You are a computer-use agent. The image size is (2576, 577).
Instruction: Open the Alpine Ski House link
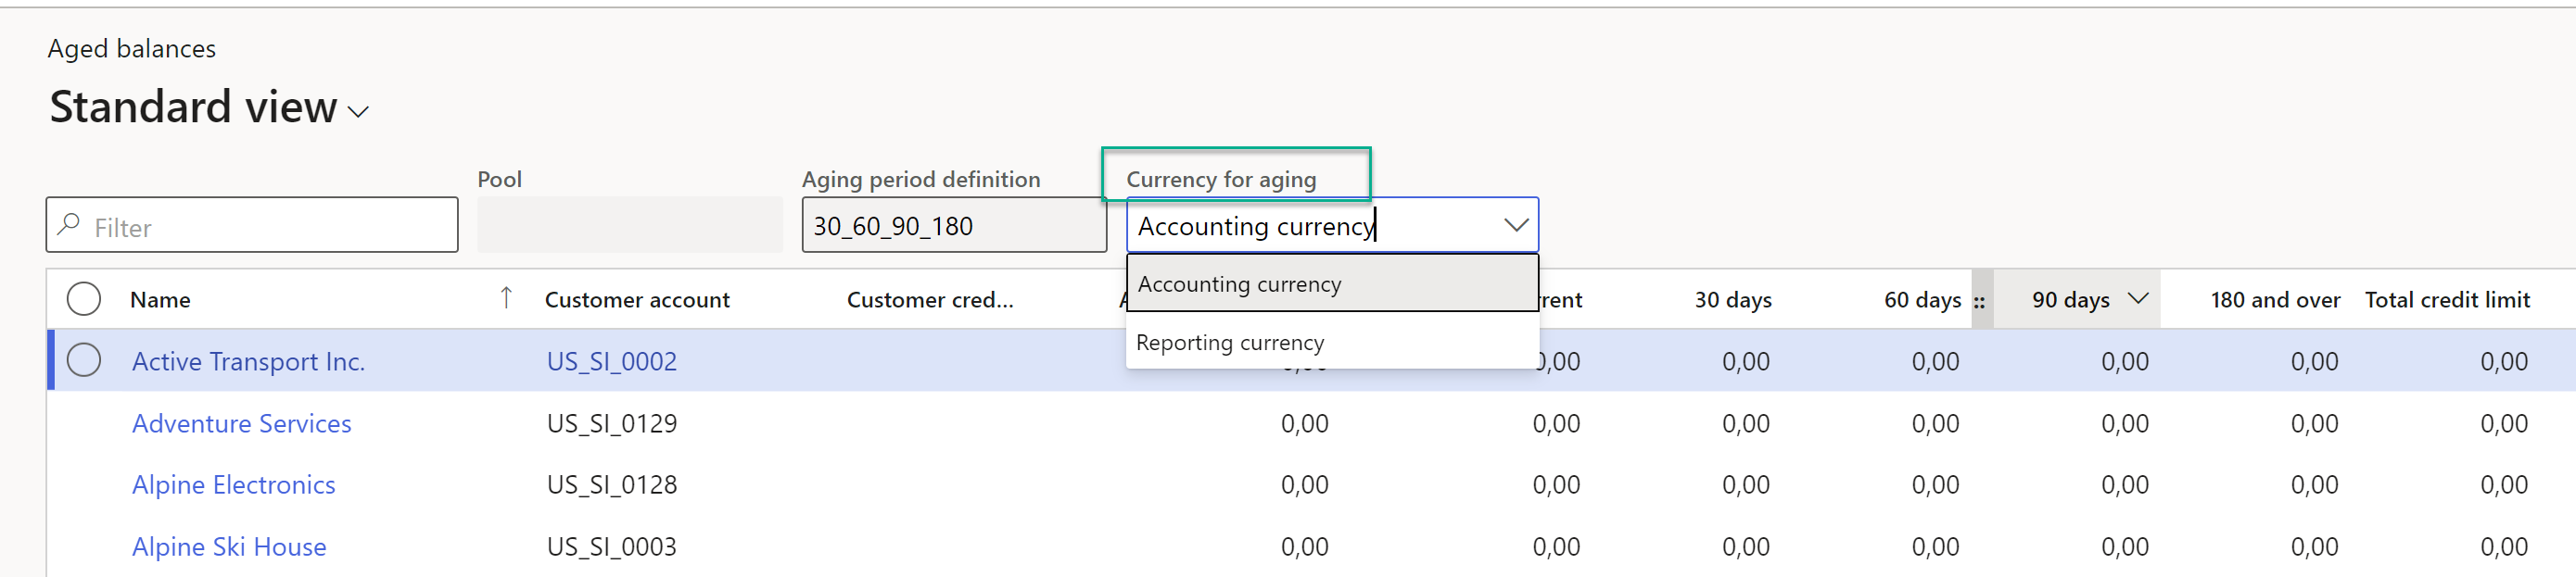229,547
